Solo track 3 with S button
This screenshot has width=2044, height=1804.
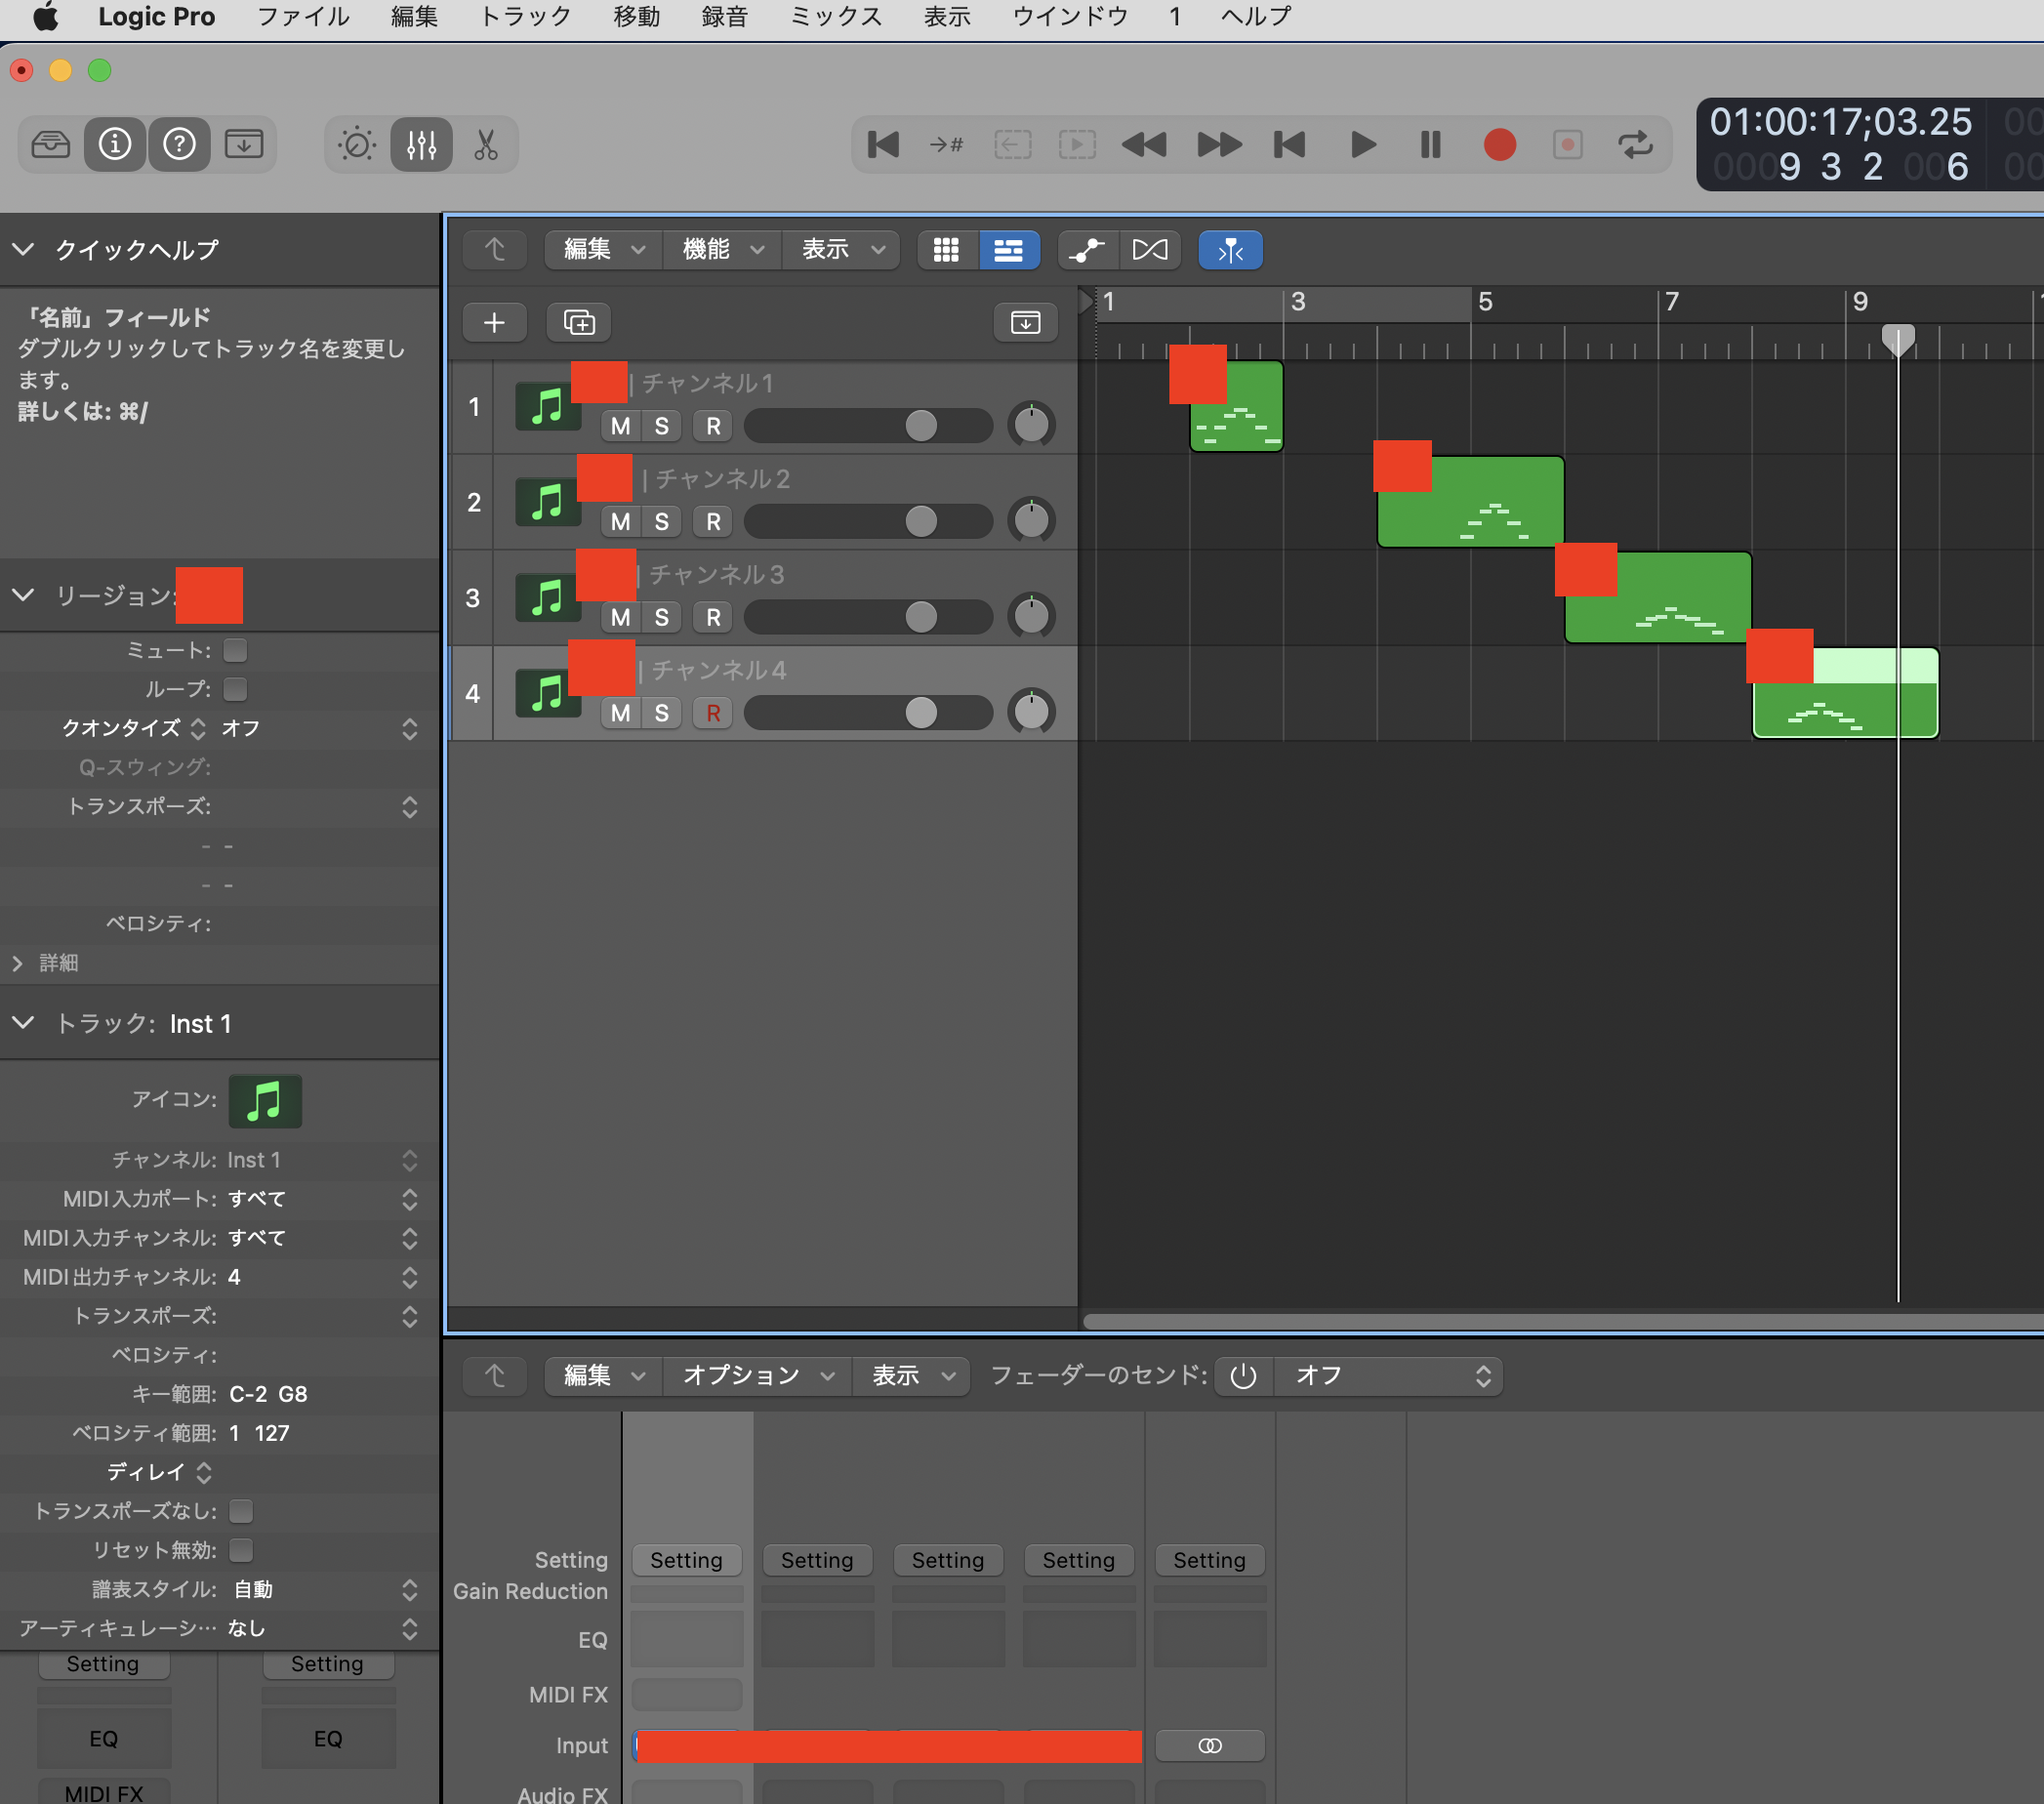(661, 617)
